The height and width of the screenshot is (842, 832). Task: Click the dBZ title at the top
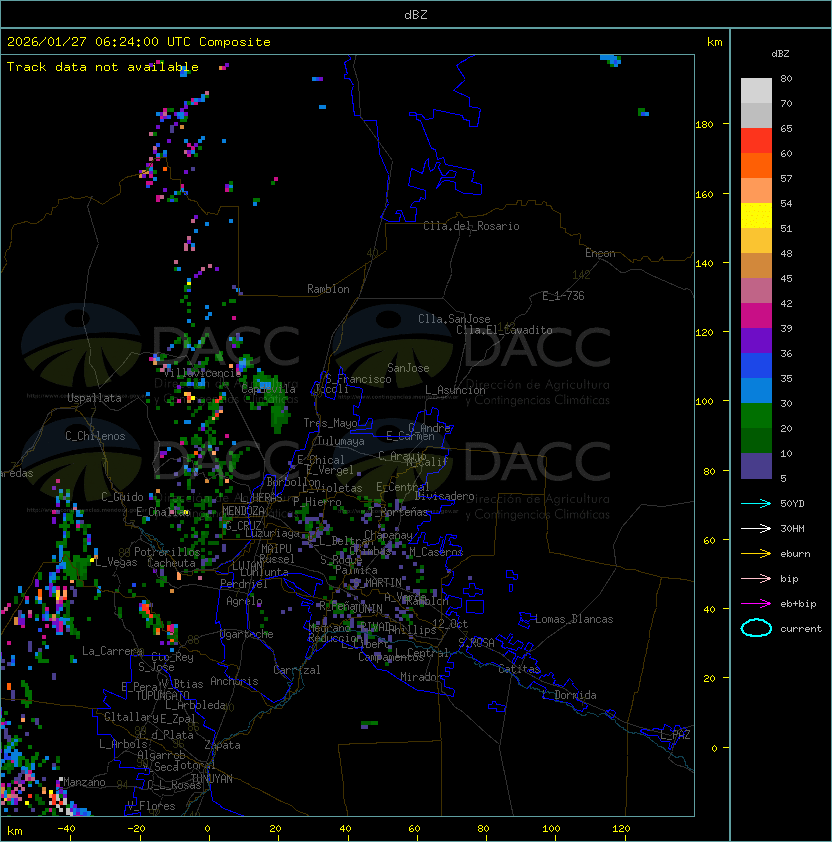pos(416,15)
